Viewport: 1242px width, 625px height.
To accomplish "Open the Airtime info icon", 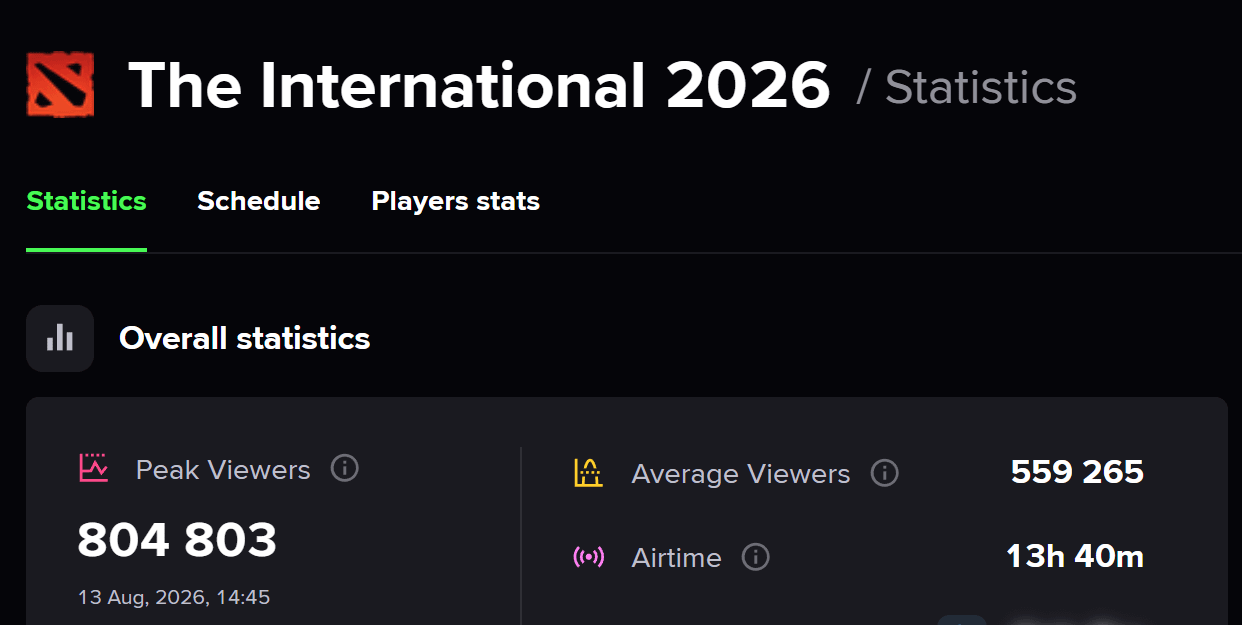I will pos(756,556).
